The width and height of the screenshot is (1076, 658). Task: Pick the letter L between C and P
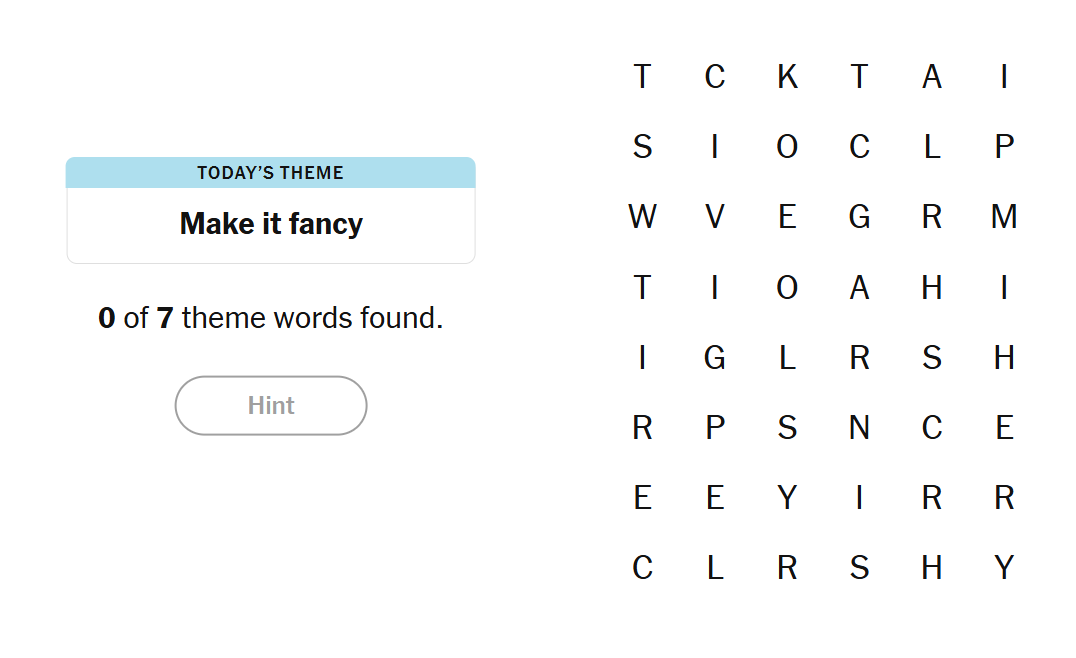pos(932,147)
